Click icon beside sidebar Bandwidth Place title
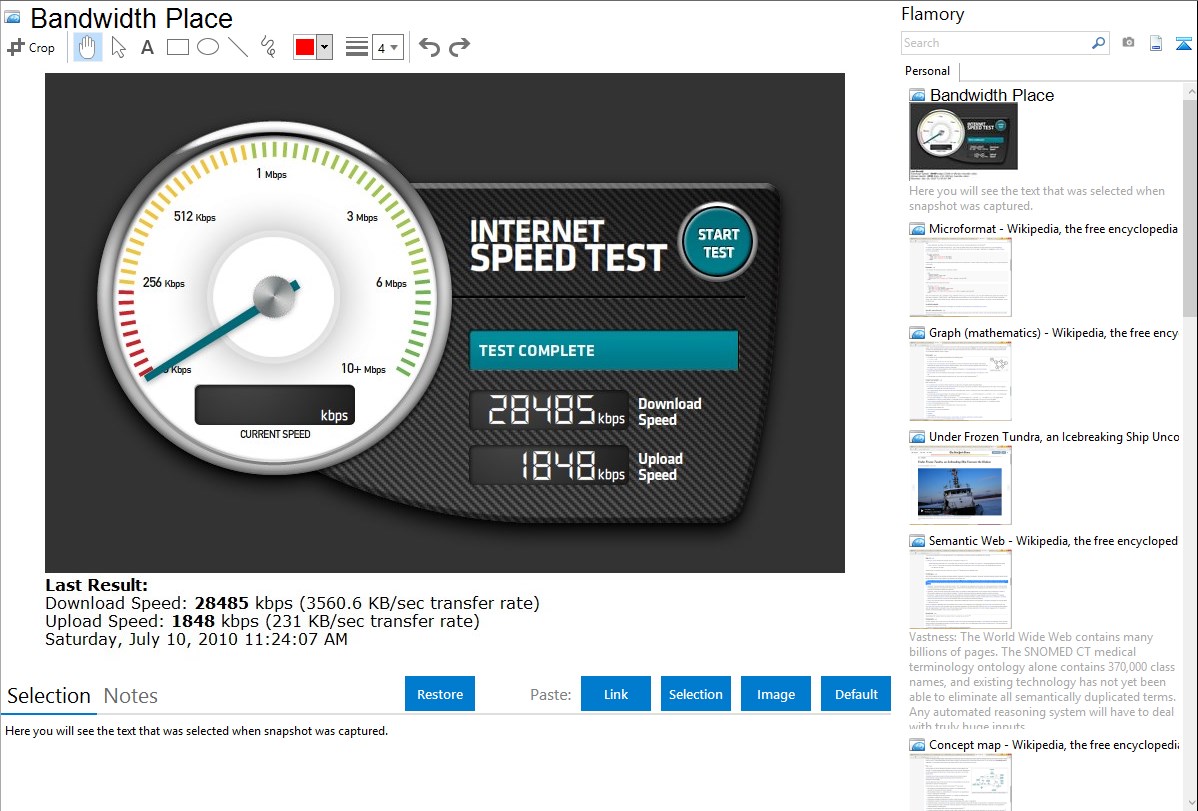The height and width of the screenshot is (811, 1198). [x=917, y=96]
